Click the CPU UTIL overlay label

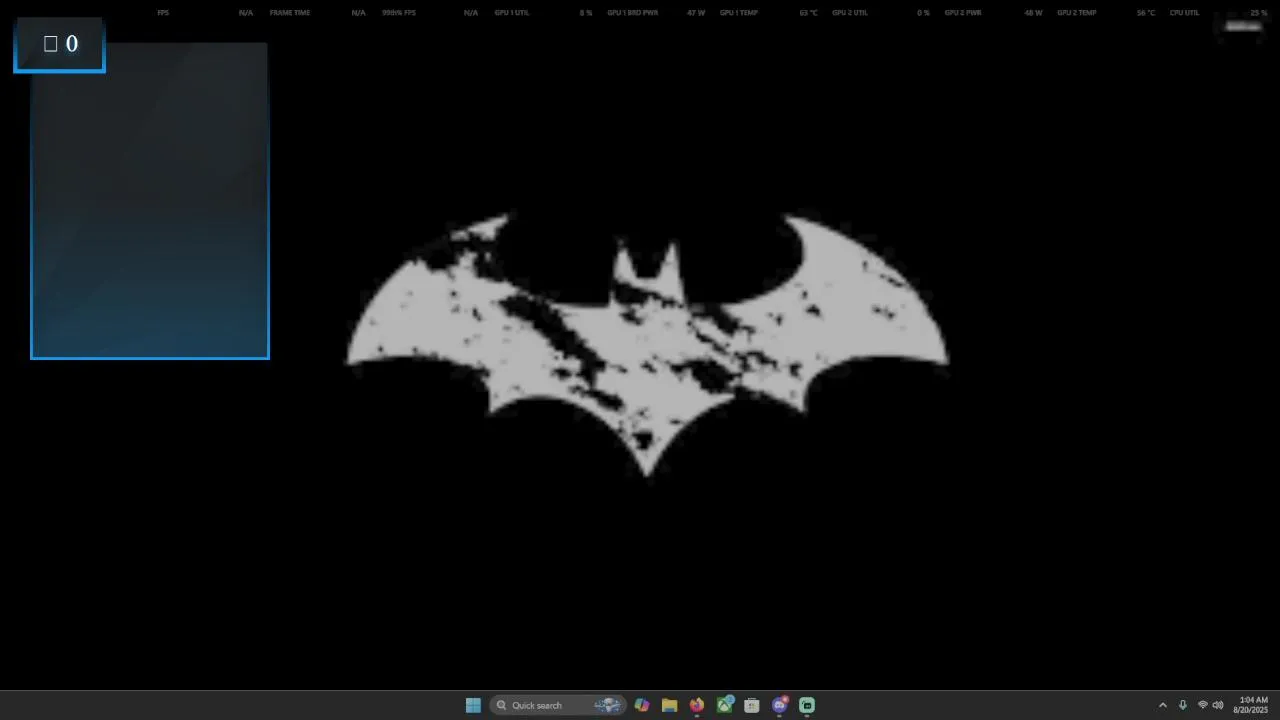pyautogui.click(x=1184, y=13)
